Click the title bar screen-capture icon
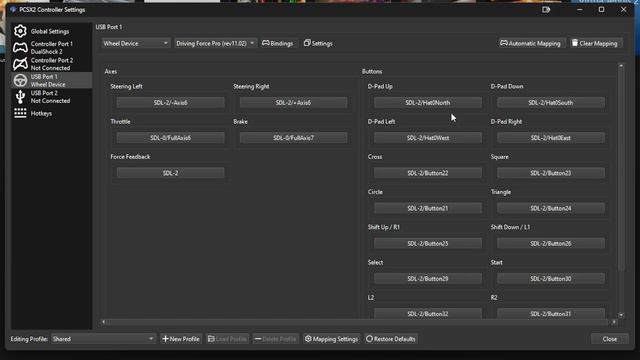 (546, 9)
